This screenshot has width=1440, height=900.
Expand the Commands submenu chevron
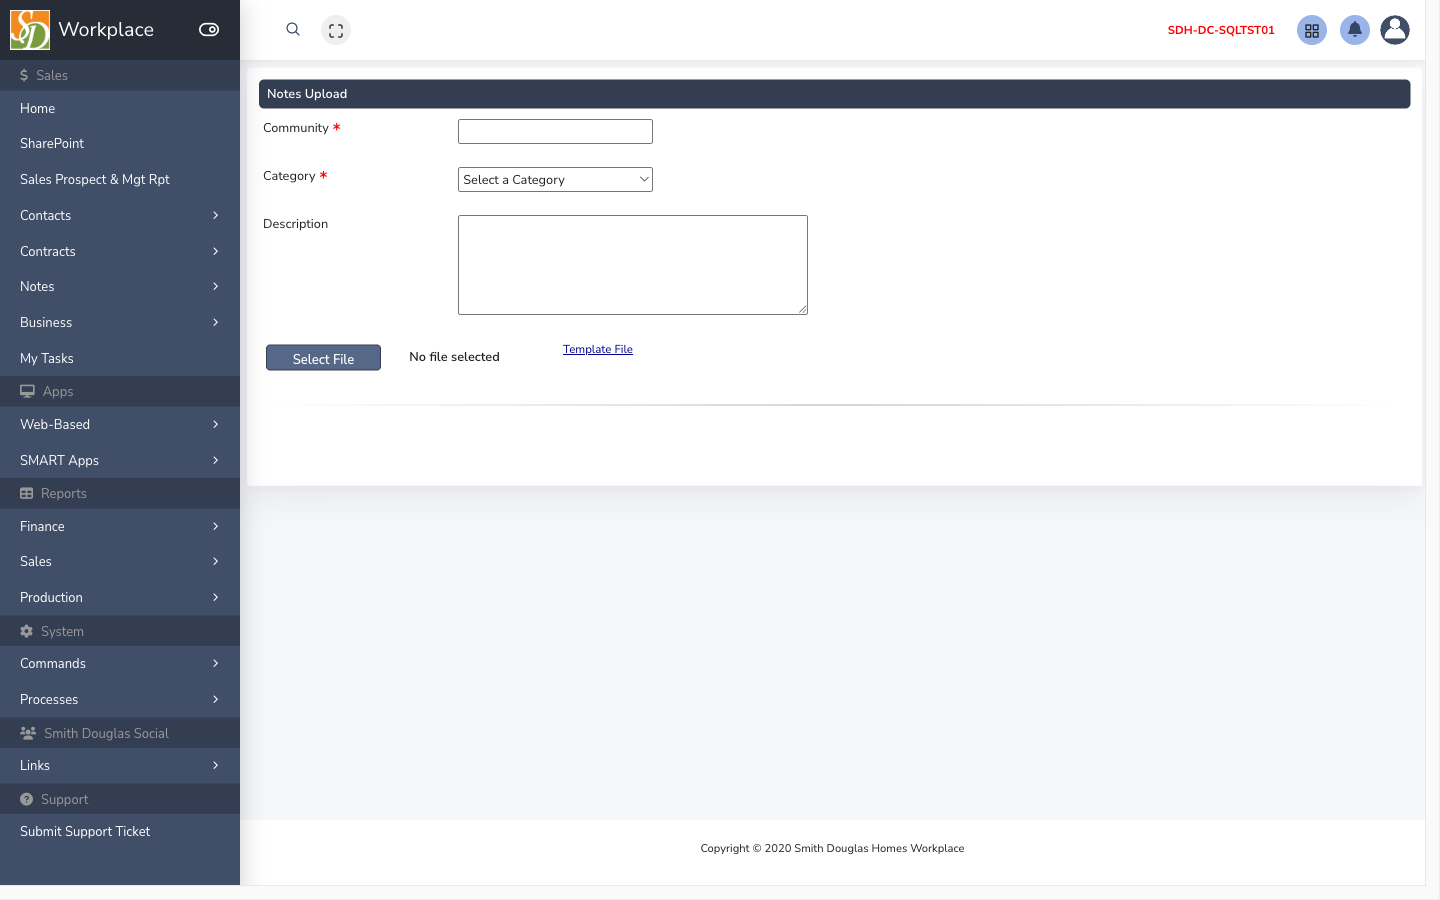215,664
